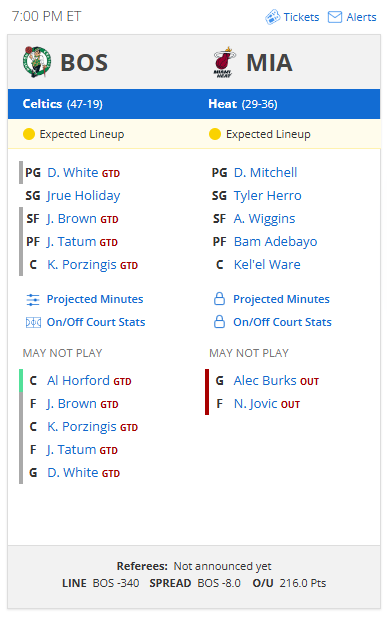Select Bam Adebayo in Heat lineup
This screenshot has height=618, width=387.
pyautogui.click(x=275, y=242)
